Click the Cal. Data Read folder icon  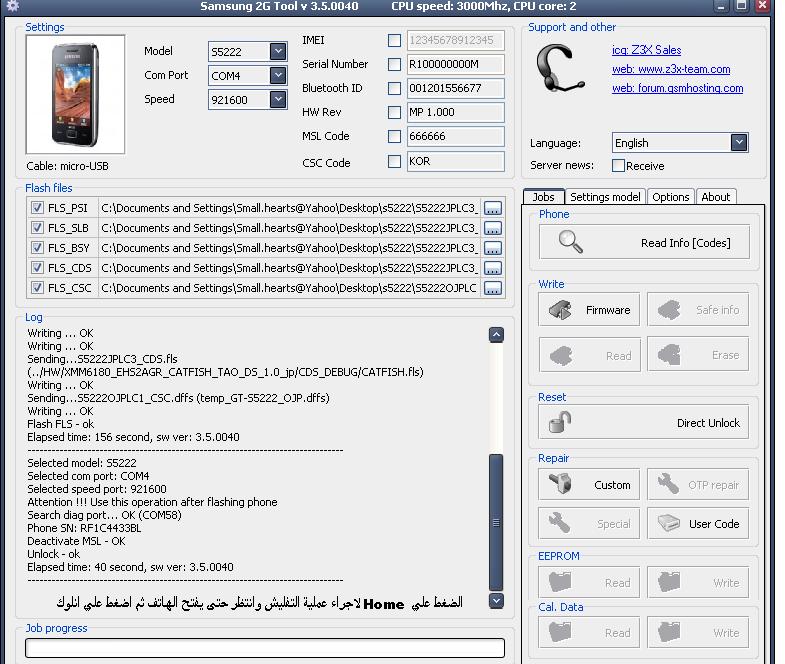[560, 632]
